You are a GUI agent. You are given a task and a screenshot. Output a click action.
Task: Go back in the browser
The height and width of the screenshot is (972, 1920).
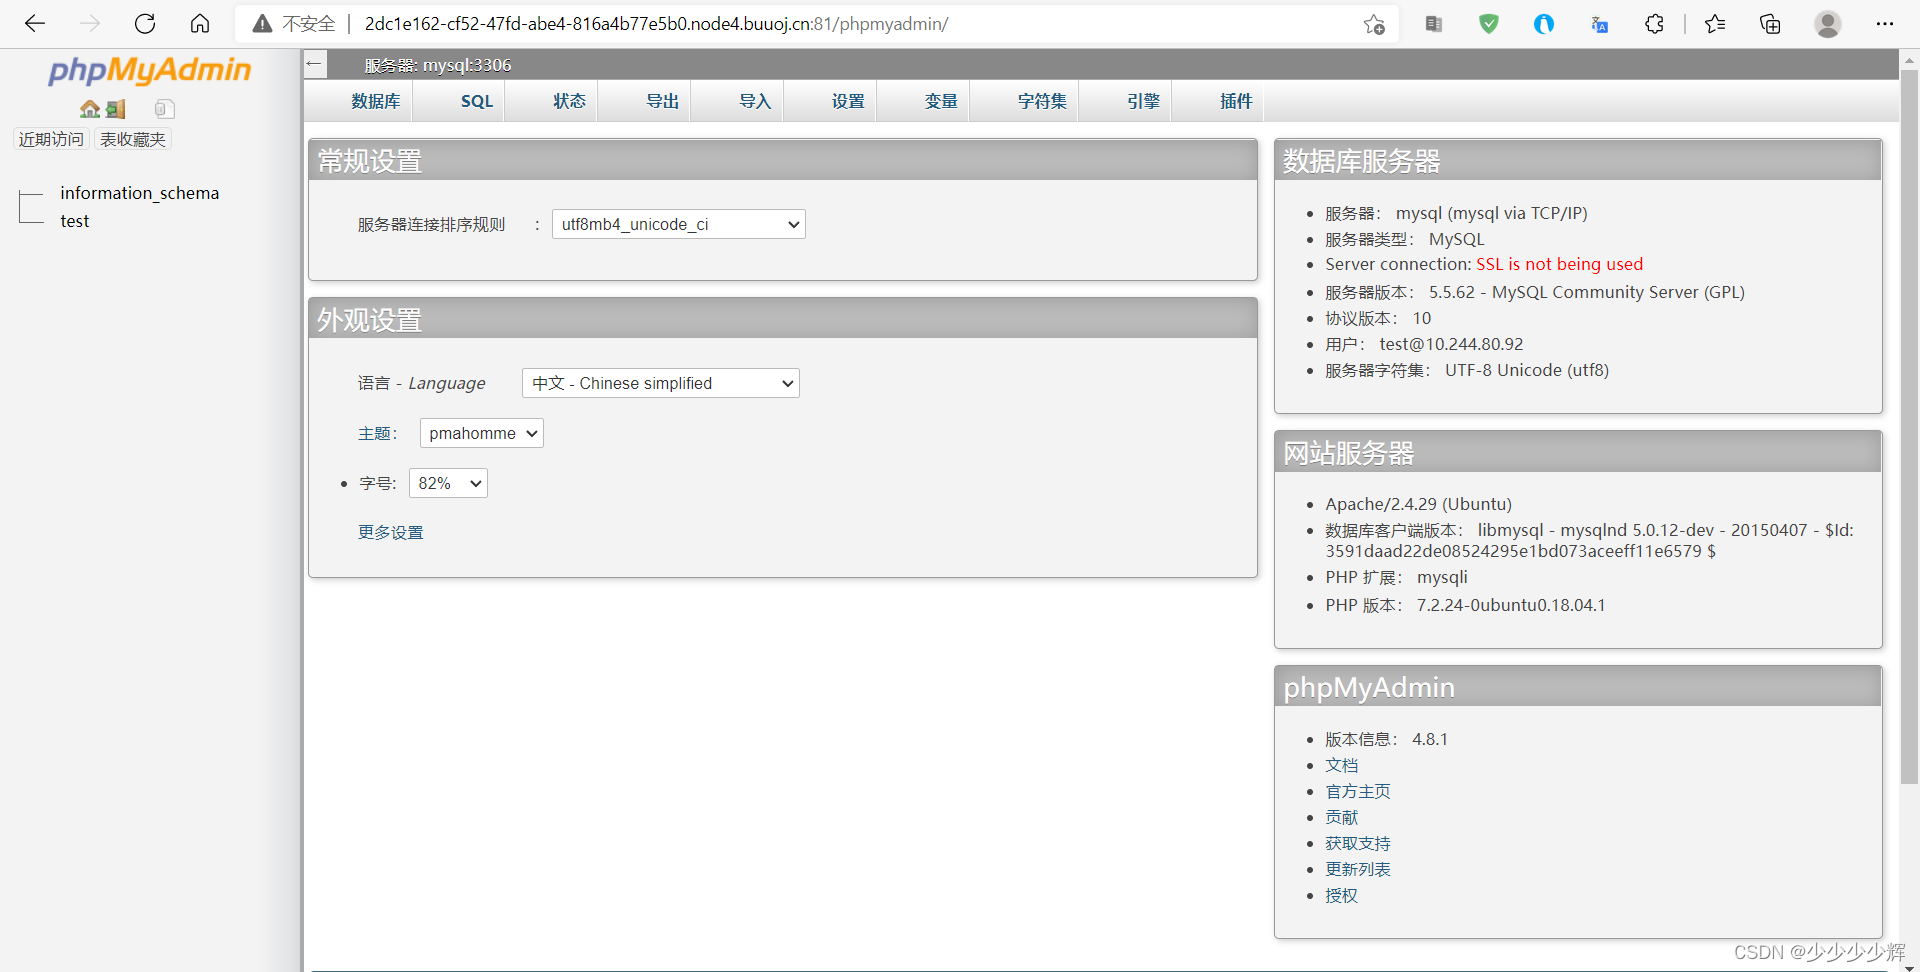(35, 24)
